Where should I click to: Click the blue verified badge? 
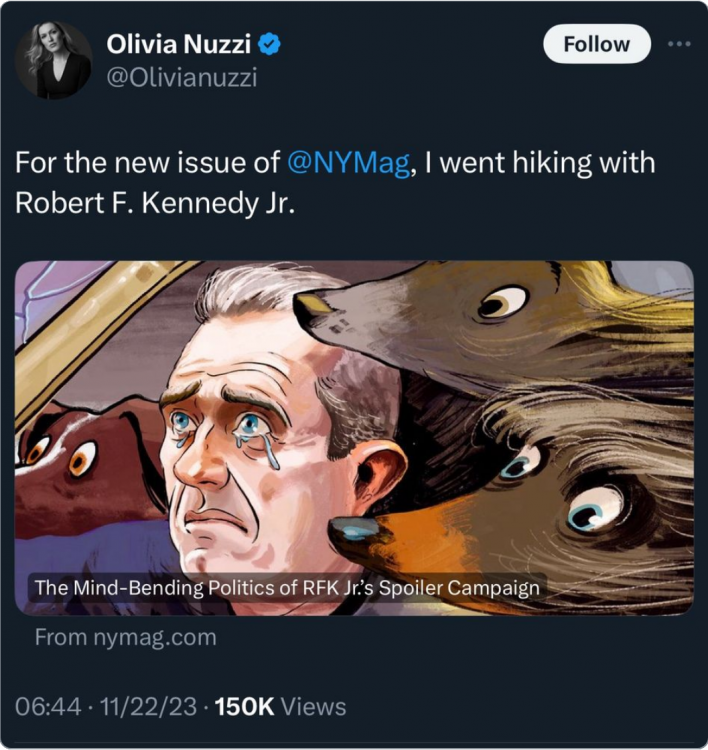tap(270, 44)
